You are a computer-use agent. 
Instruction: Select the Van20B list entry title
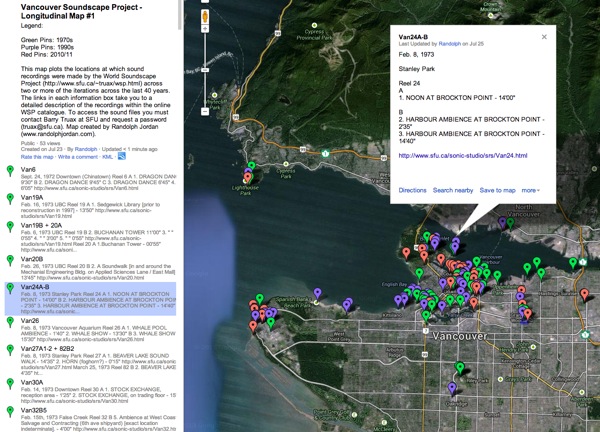tap(32, 259)
